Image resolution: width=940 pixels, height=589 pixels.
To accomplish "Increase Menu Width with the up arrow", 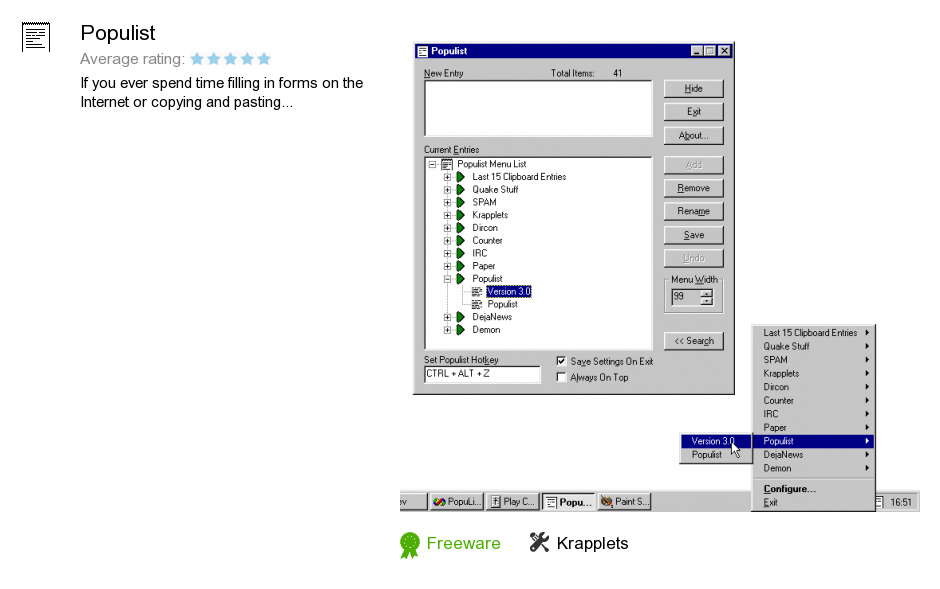I will click(707, 293).
